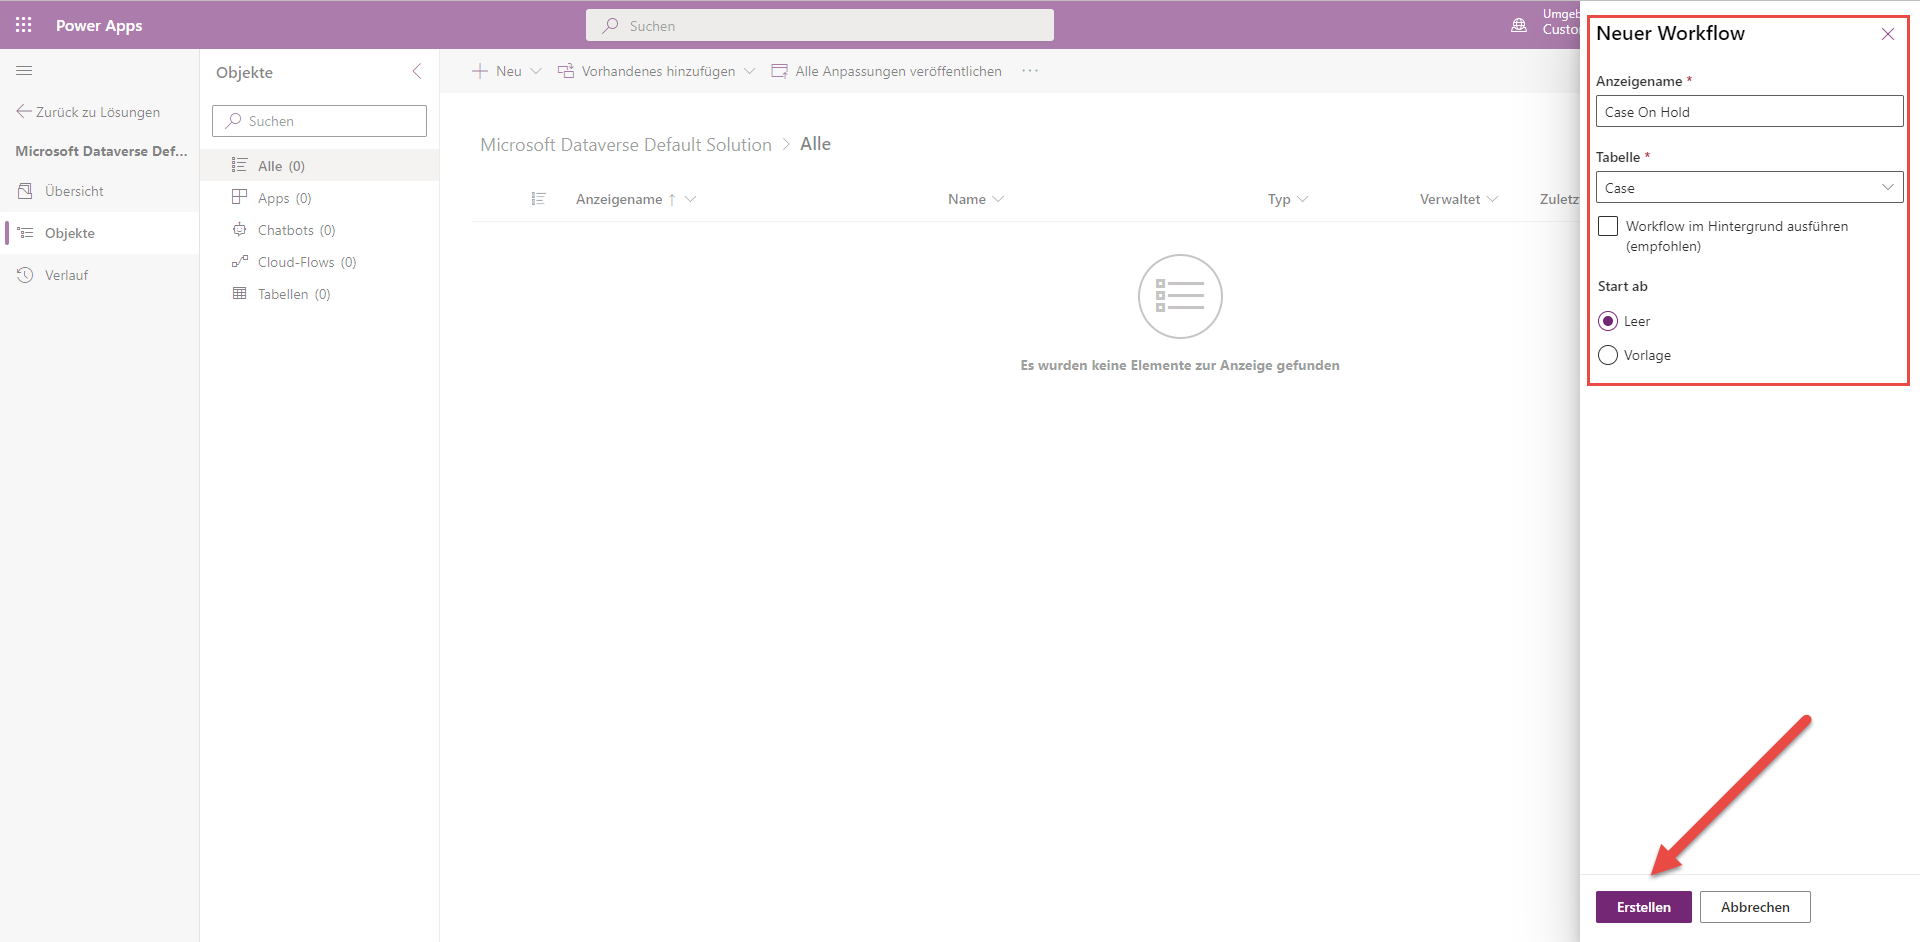Open Objekte in left navigation
This screenshot has width=1920, height=942.
99,233
